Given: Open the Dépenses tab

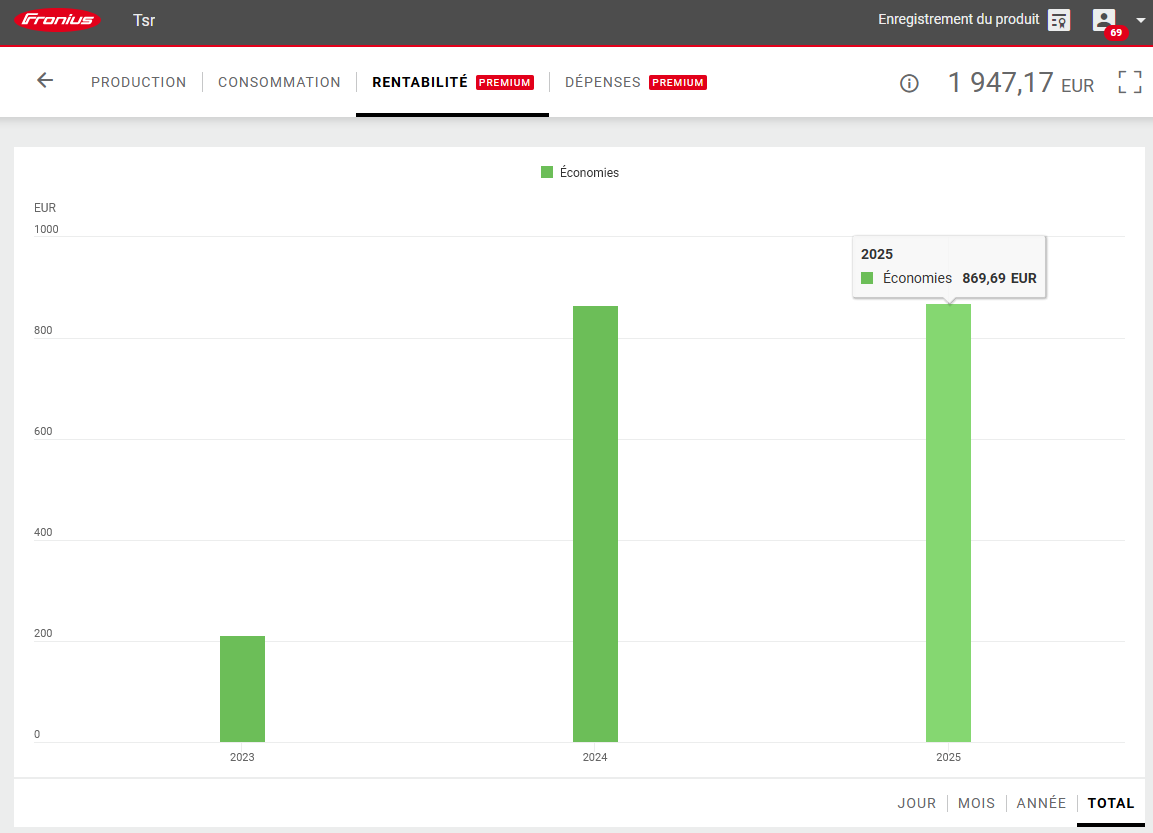Looking at the screenshot, I should pos(602,82).
